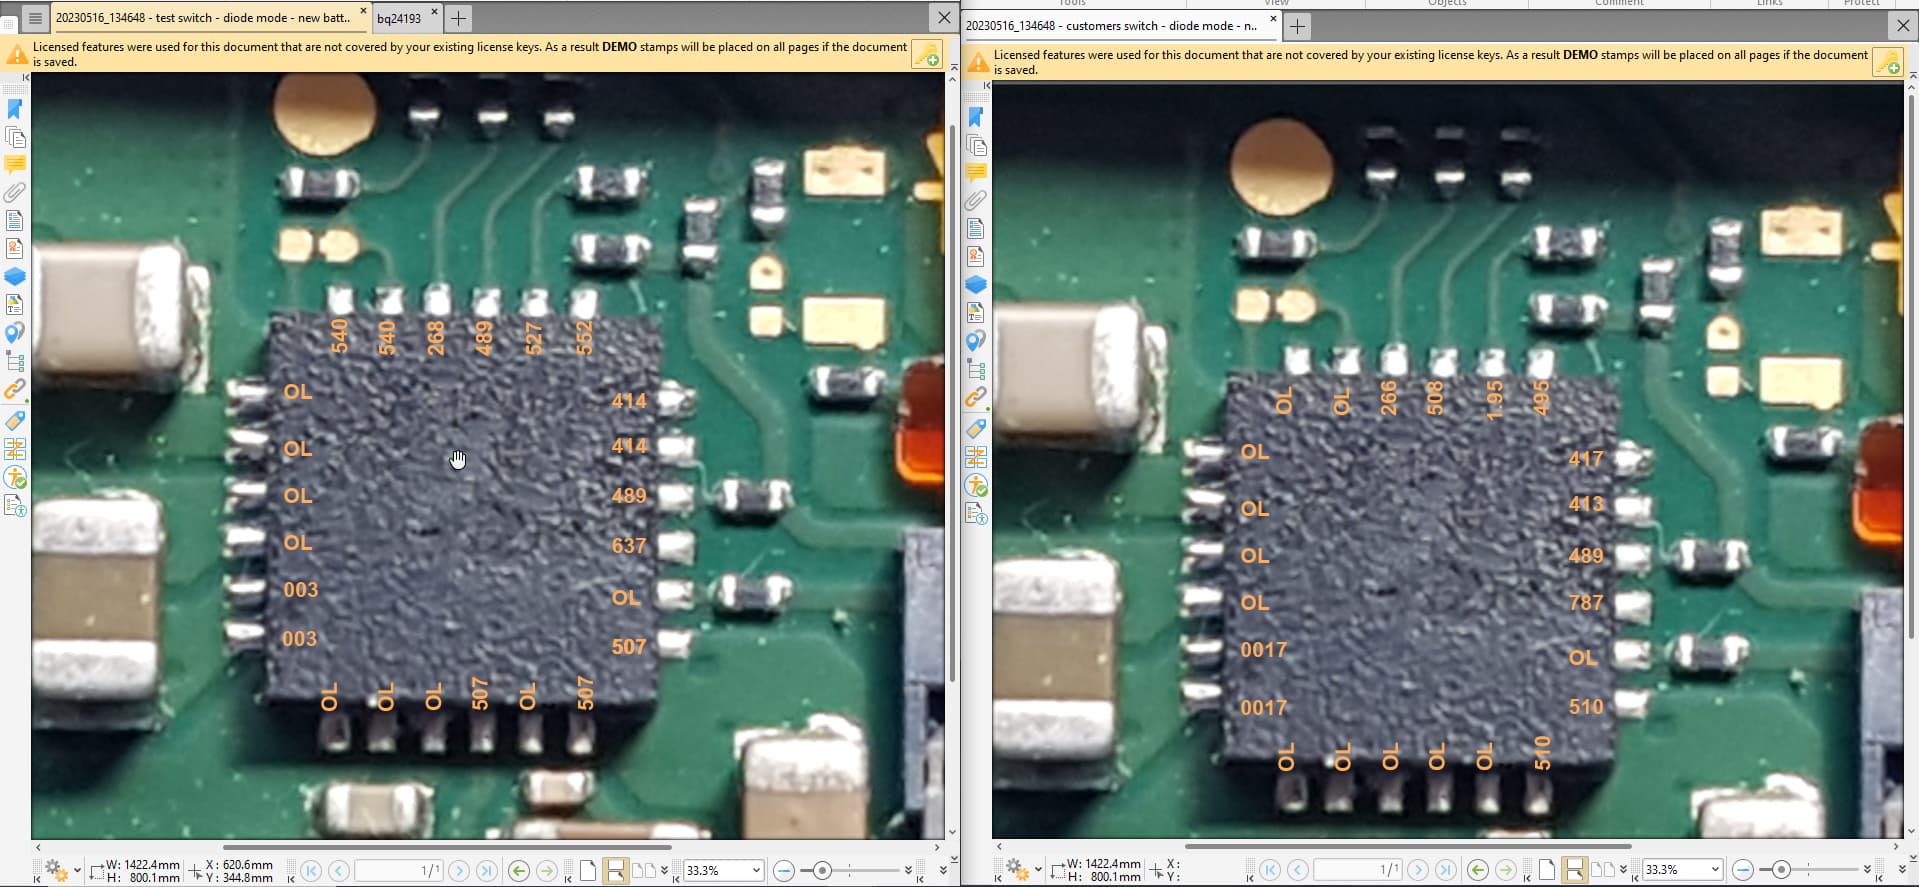Open the Content pane in left window

[15, 304]
